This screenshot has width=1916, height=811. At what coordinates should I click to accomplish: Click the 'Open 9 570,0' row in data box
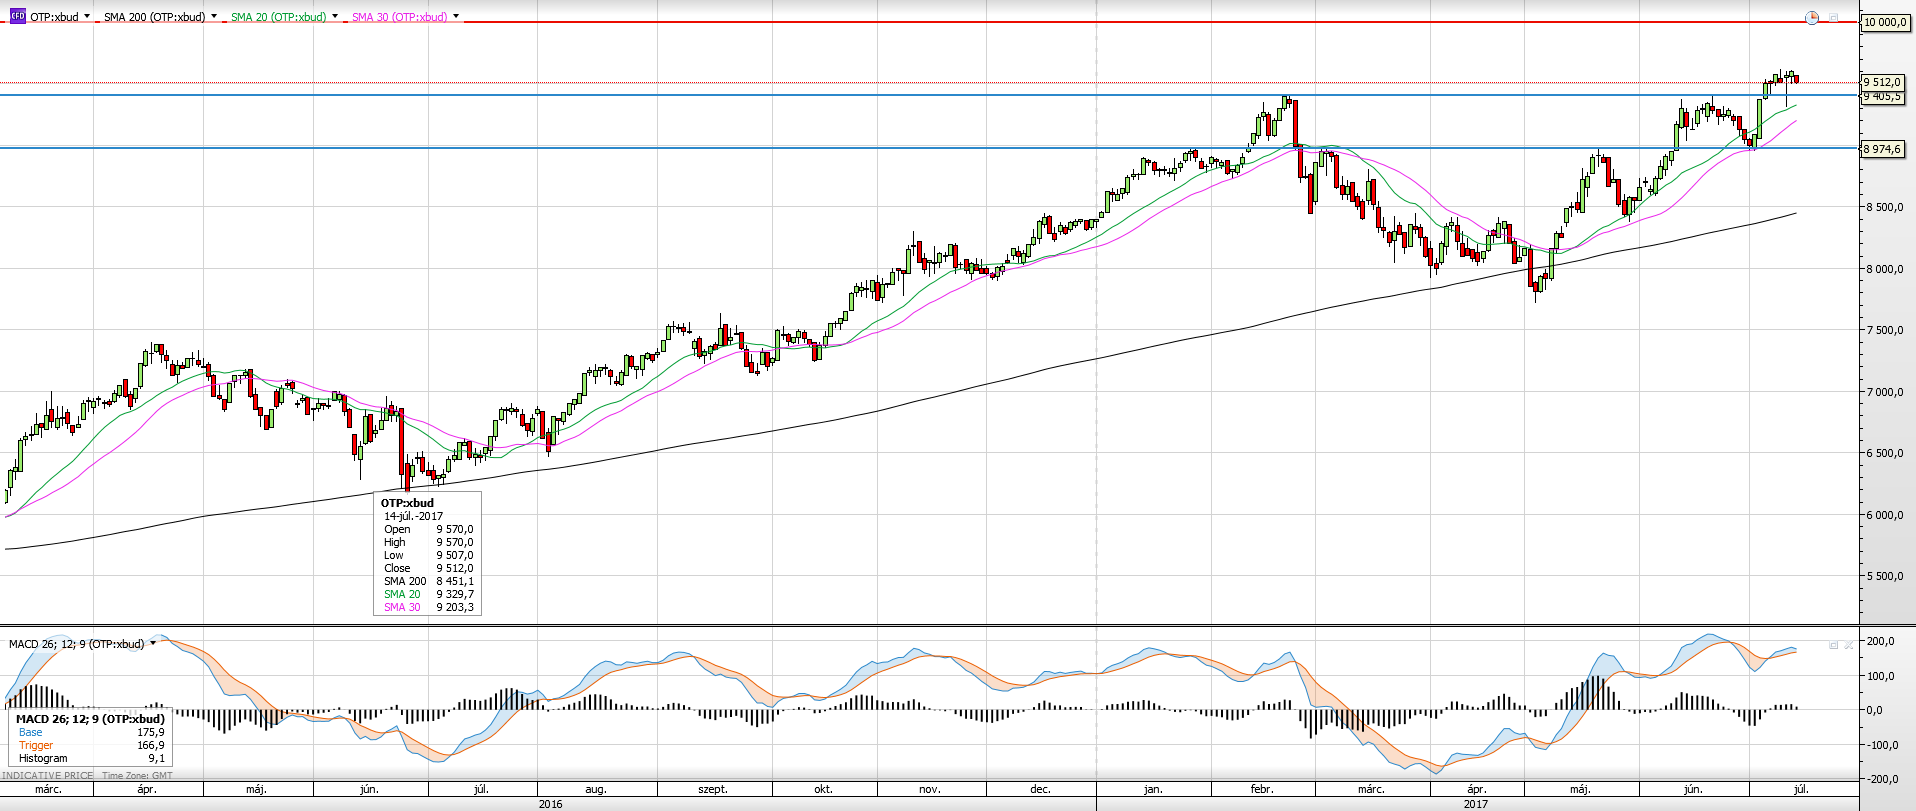pyautogui.click(x=429, y=529)
